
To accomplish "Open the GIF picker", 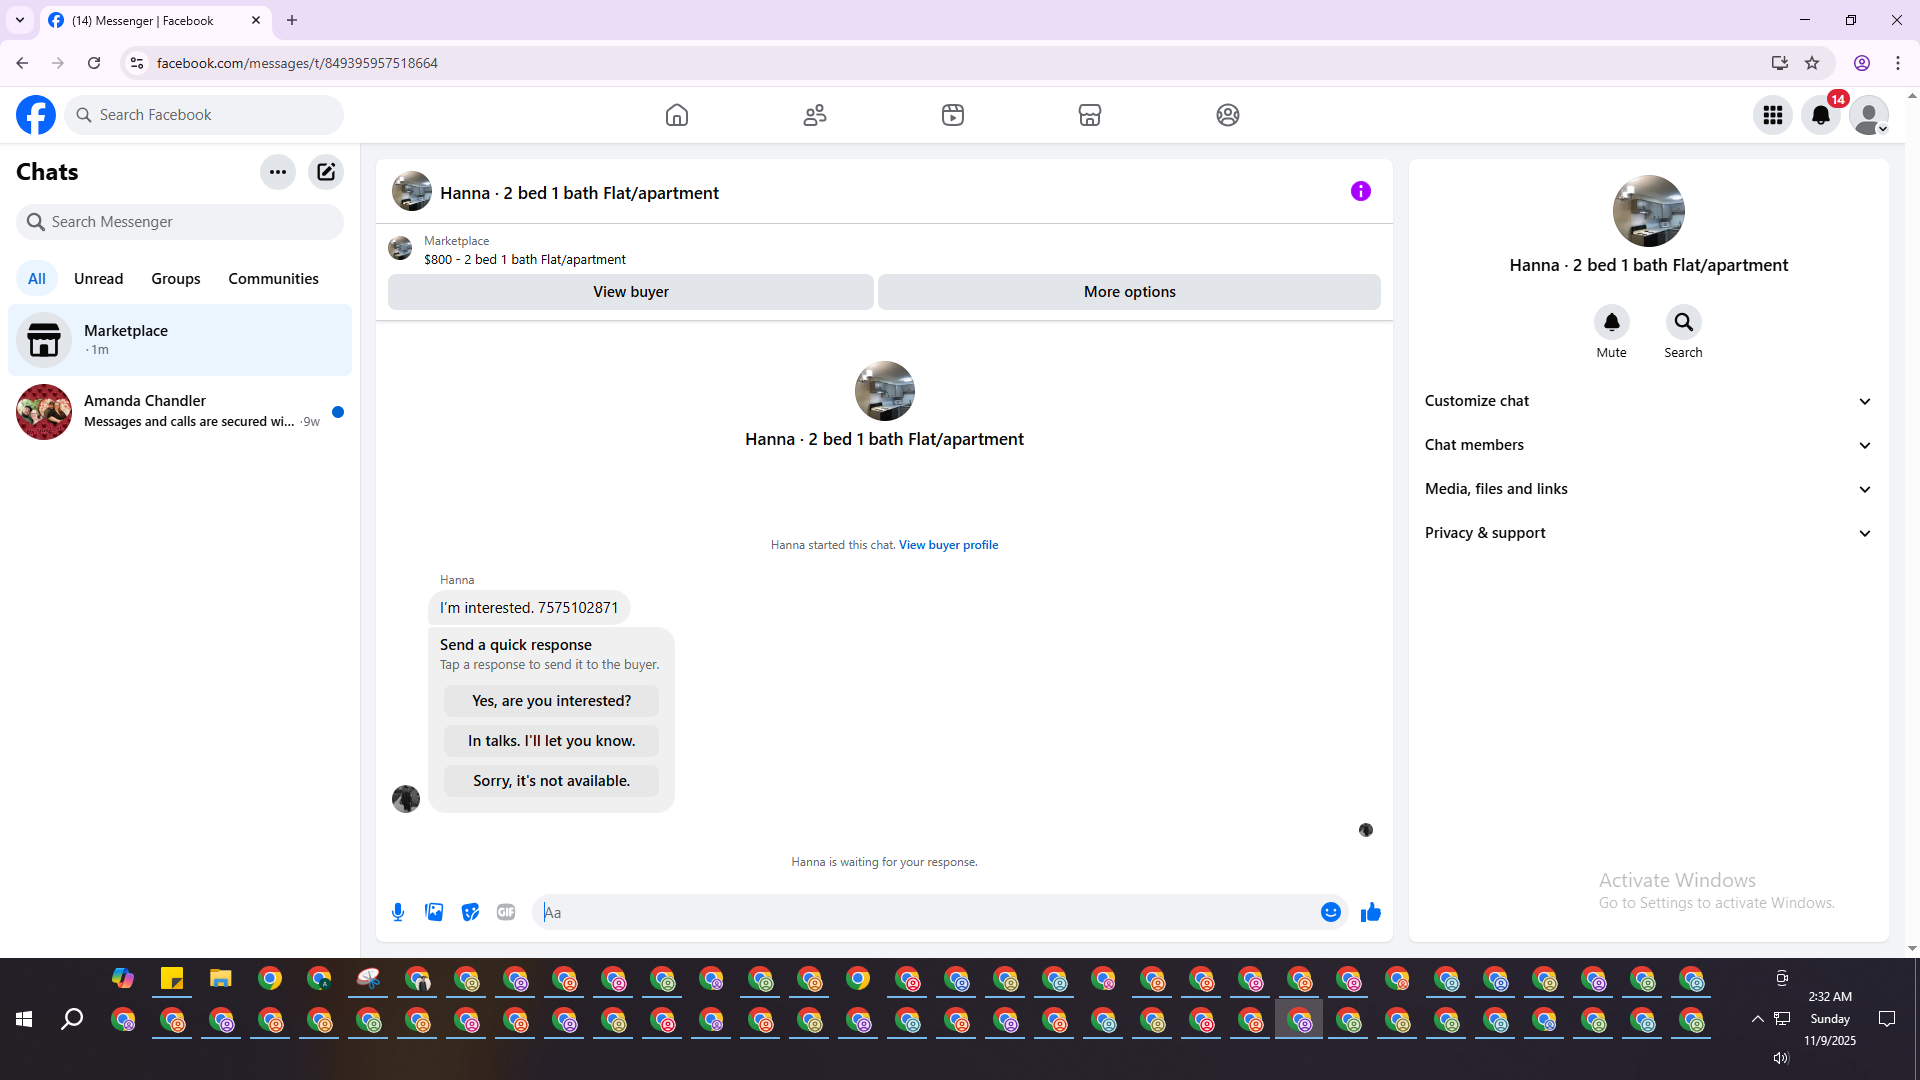I will pos(506,912).
